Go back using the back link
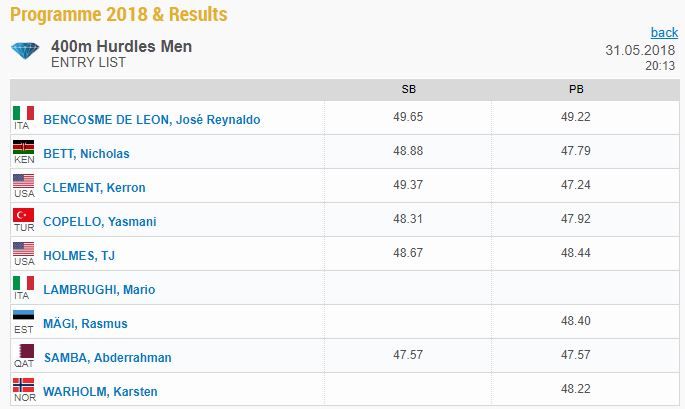 (664, 32)
